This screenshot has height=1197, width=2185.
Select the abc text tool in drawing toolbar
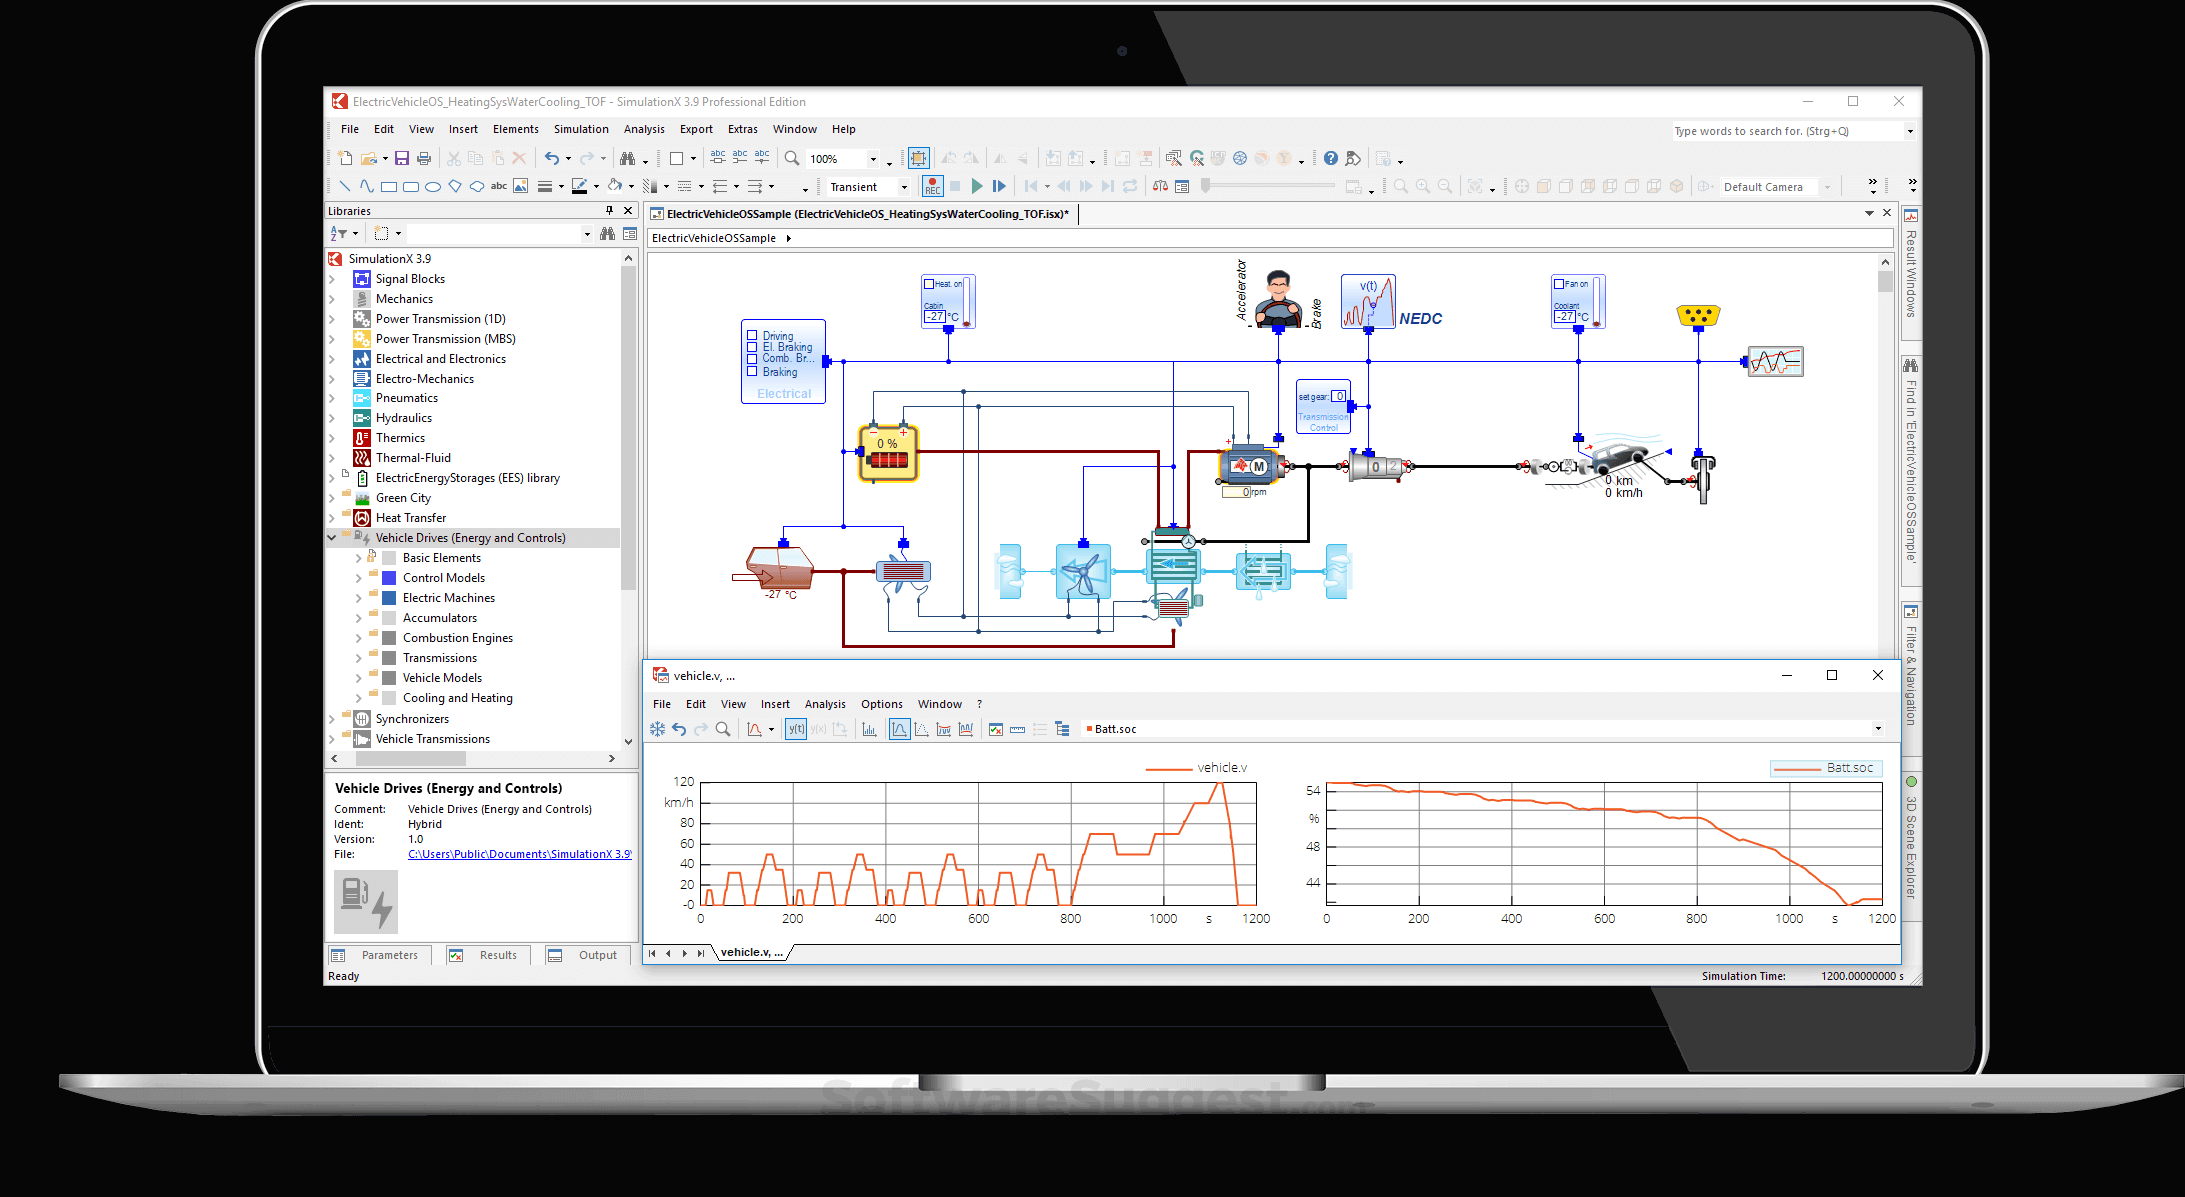coord(499,186)
